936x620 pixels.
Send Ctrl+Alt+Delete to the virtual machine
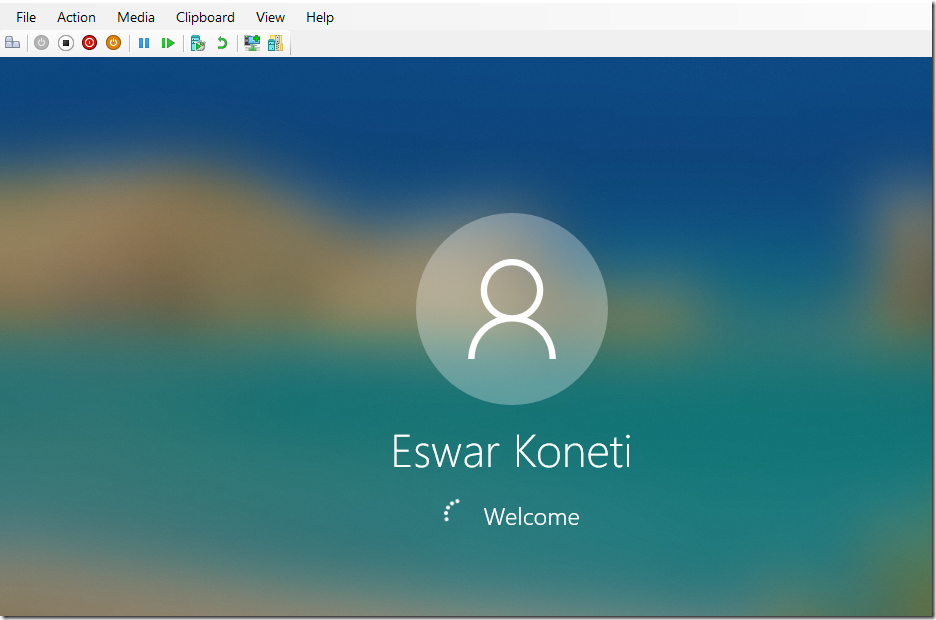[12, 43]
